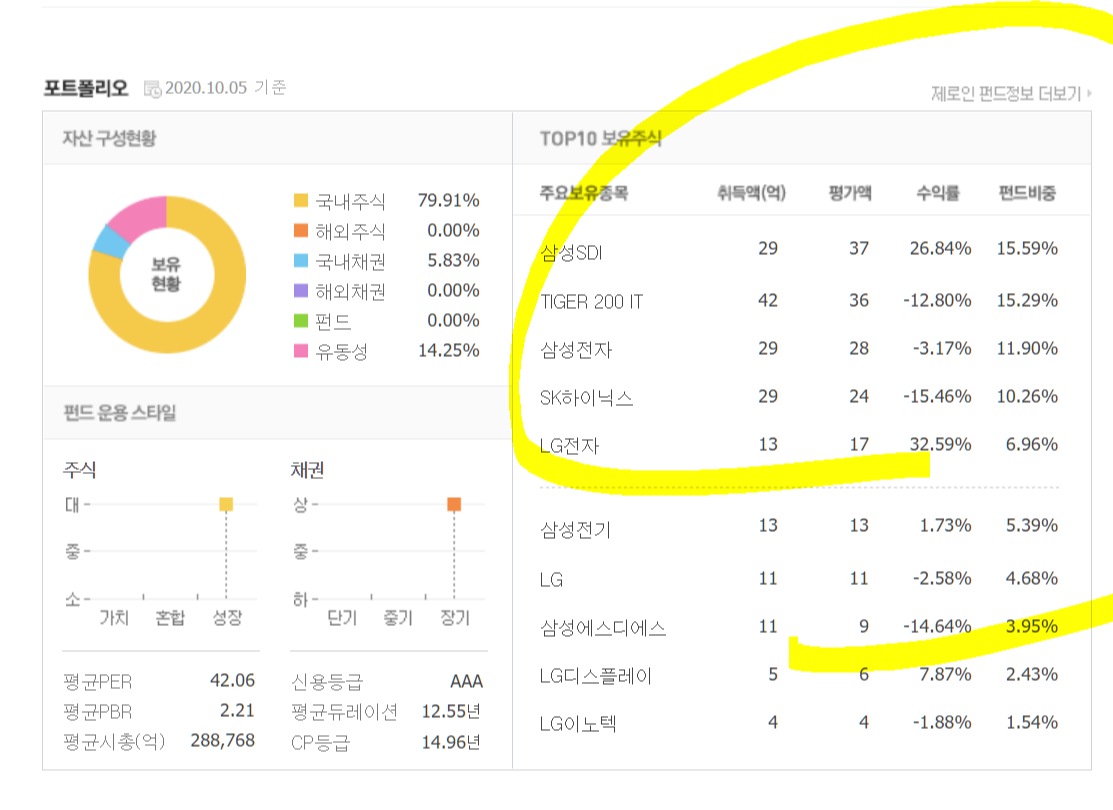Click the 주요보유종목 column header
The height and width of the screenshot is (810, 1113).
(x=583, y=192)
